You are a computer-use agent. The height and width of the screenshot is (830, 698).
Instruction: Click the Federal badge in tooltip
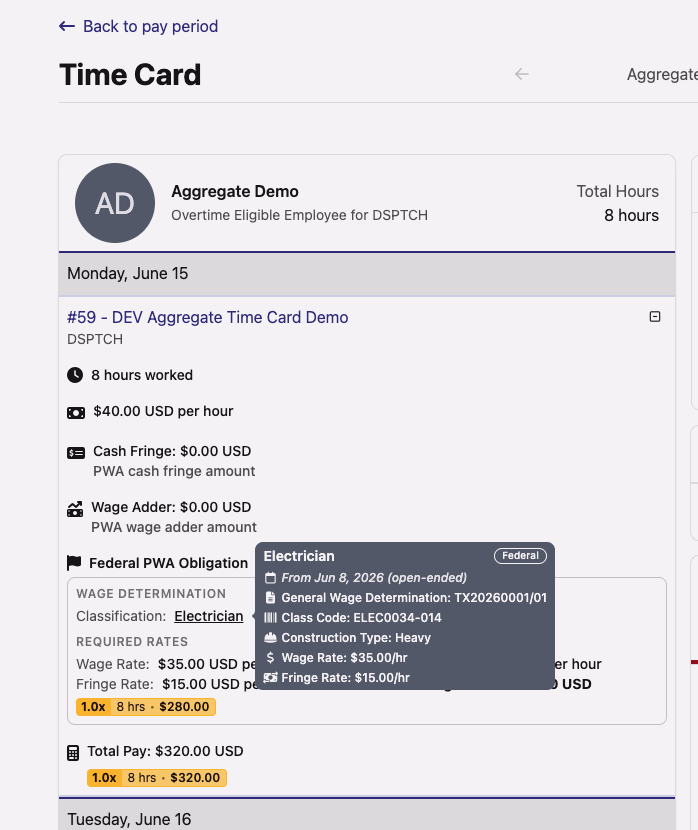[520, 556]
